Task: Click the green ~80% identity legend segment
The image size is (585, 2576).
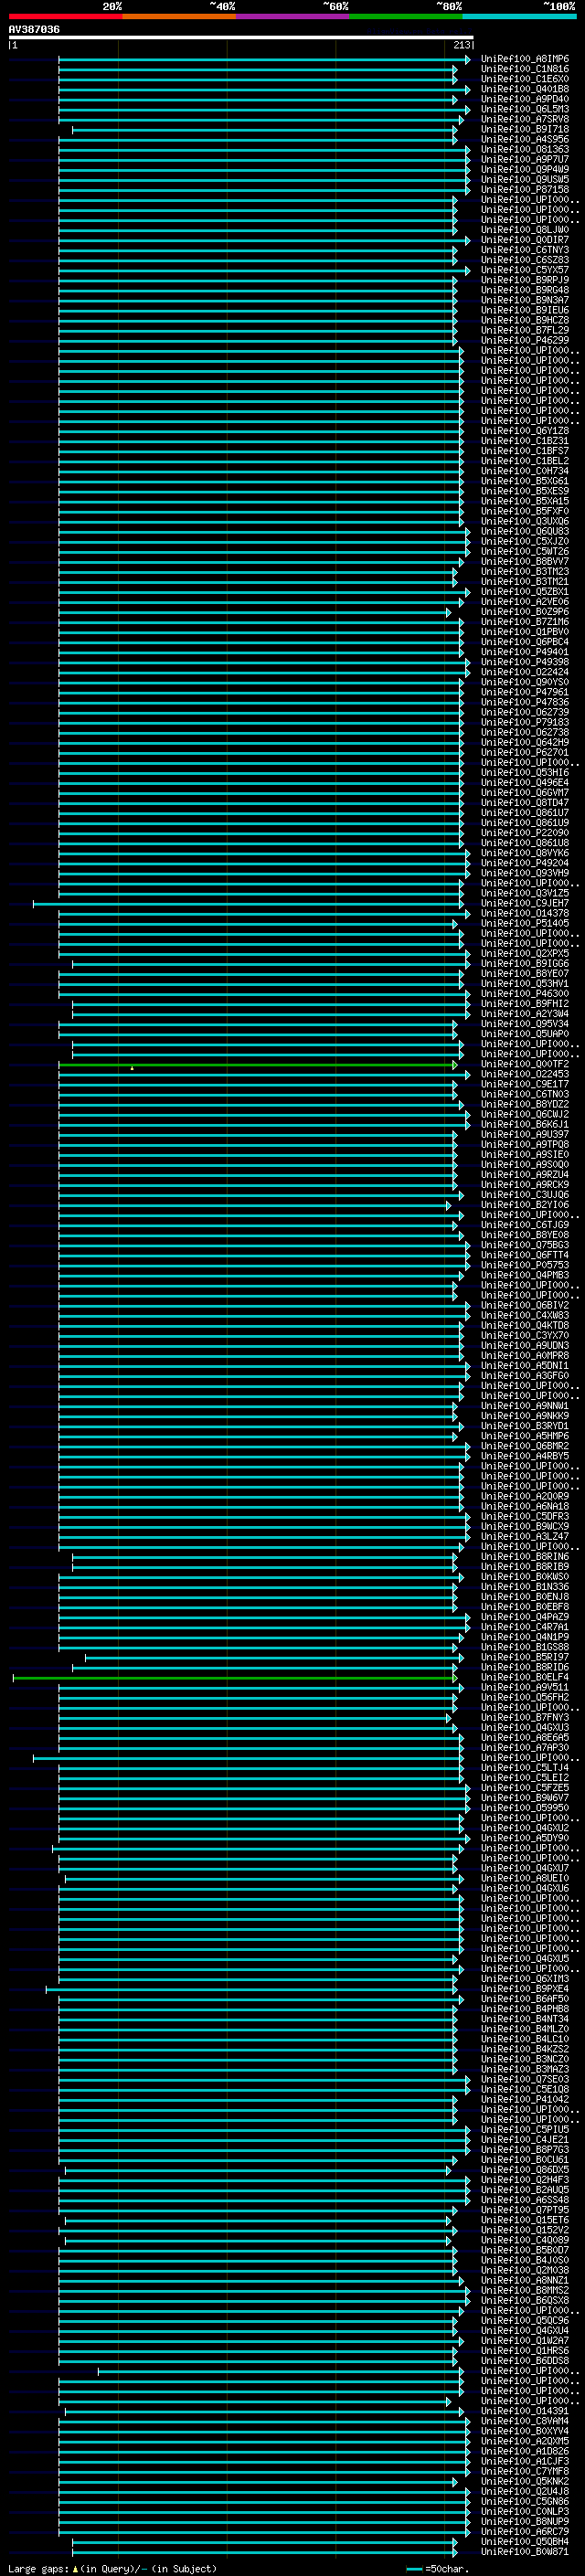Action: point(406,16)
